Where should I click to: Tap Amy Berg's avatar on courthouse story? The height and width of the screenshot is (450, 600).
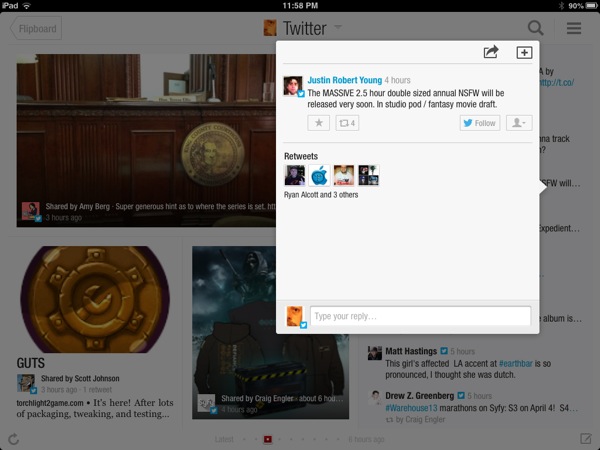pos(31,211)
